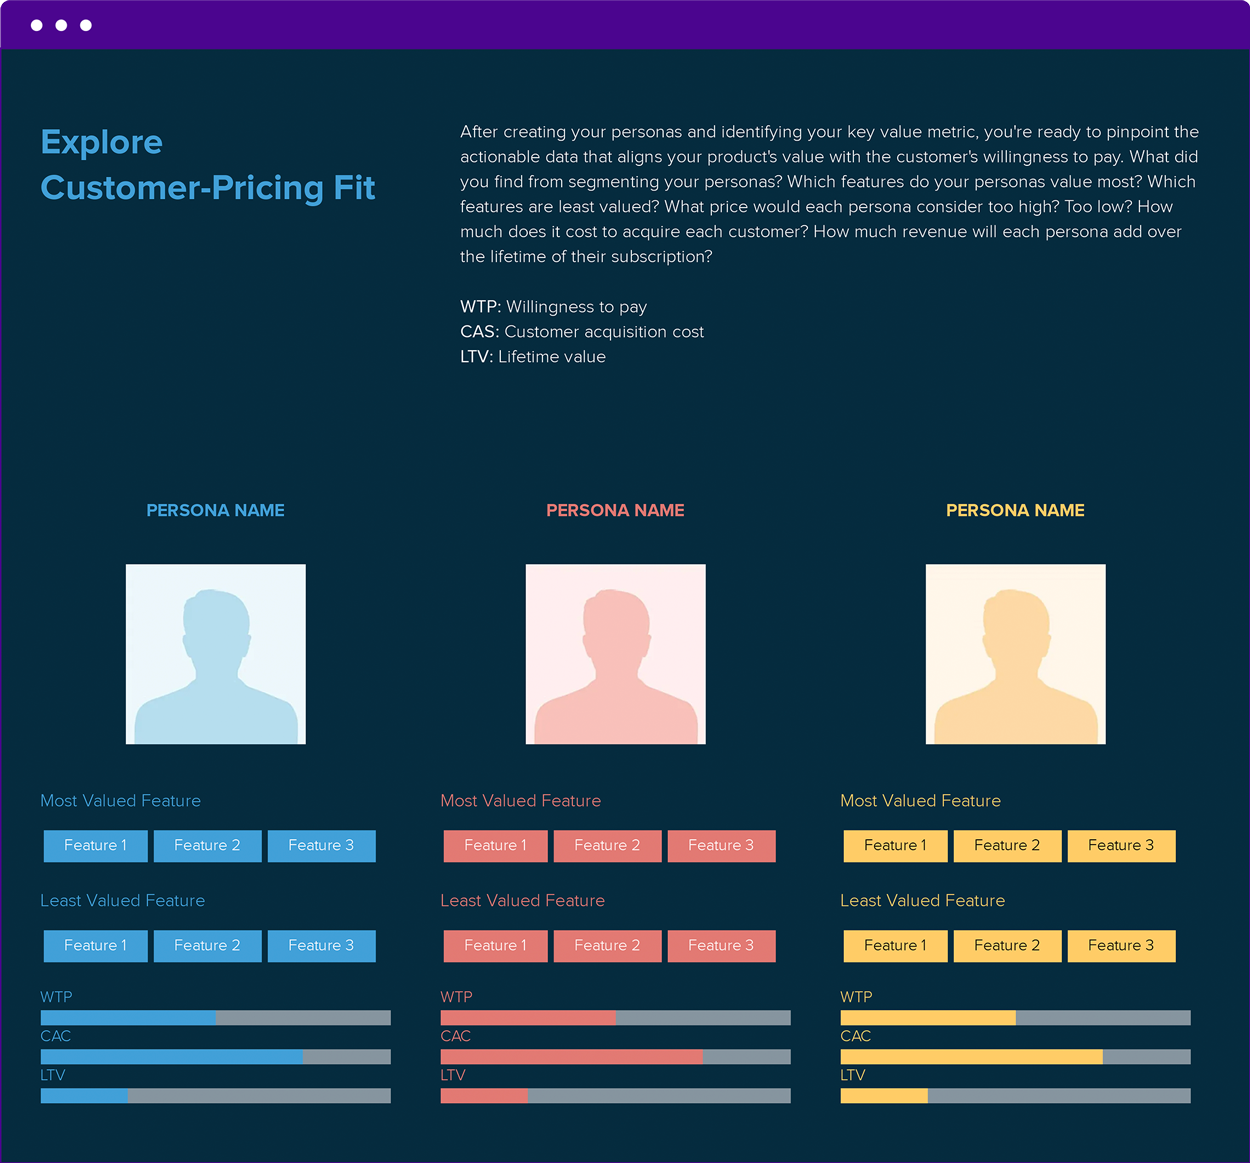
Task: Select the yellow PERSONA NAME heading
Action: (x=1015, y=510)
